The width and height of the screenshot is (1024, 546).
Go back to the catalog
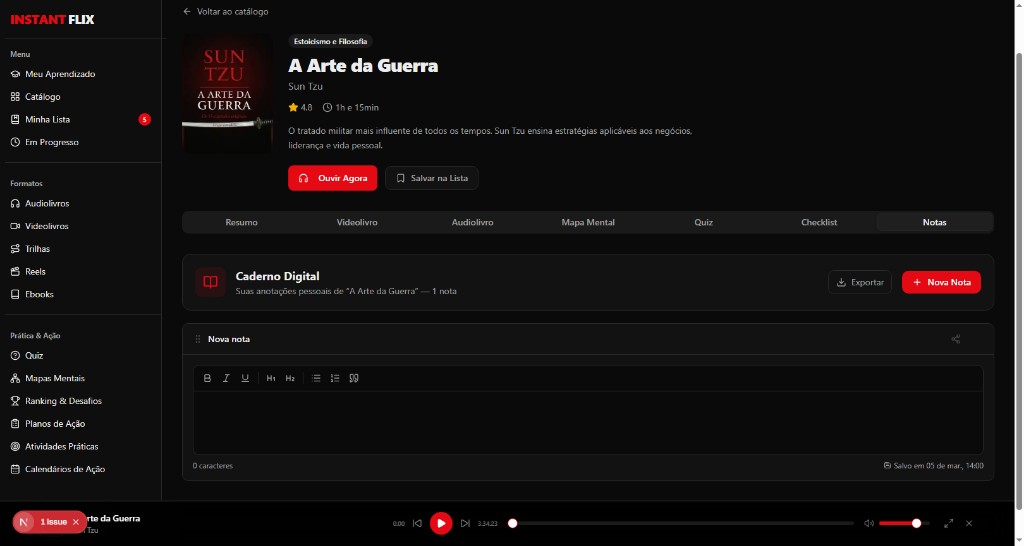(225, 12)
